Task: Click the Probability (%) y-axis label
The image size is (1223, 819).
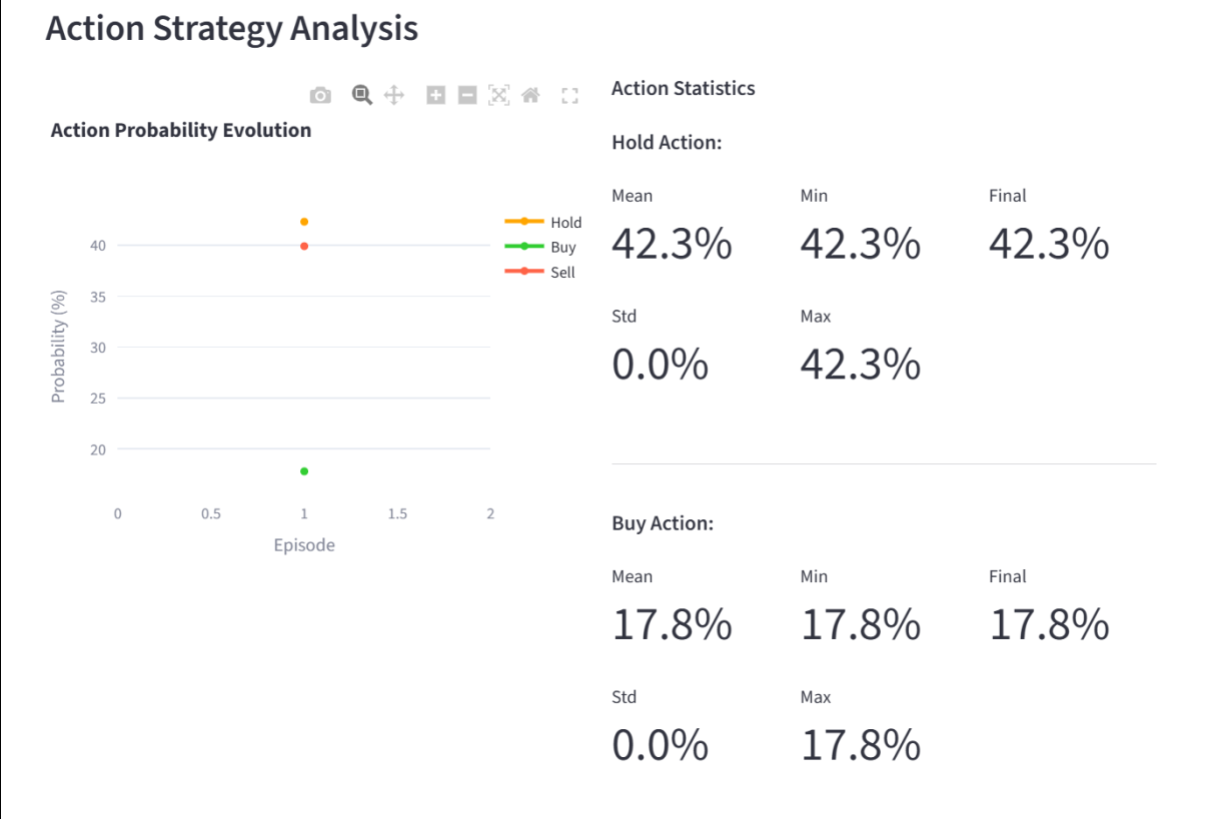Action: 58,347
